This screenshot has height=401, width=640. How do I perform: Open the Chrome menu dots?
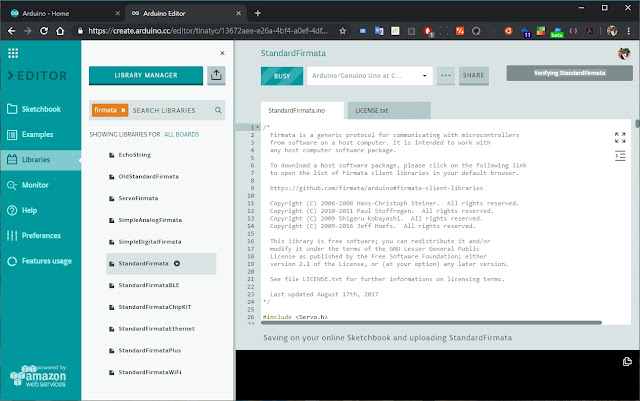(x=629, y=31)
